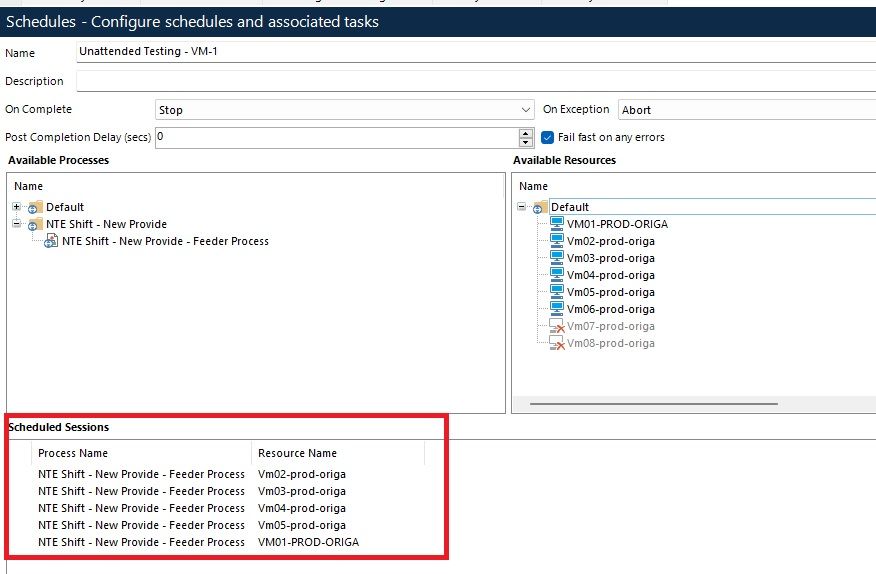This screenshot has width=876, height=574.
Task: Click the offline Vm07-prod-origa resource icon
Action: click(x=557, y=327)
